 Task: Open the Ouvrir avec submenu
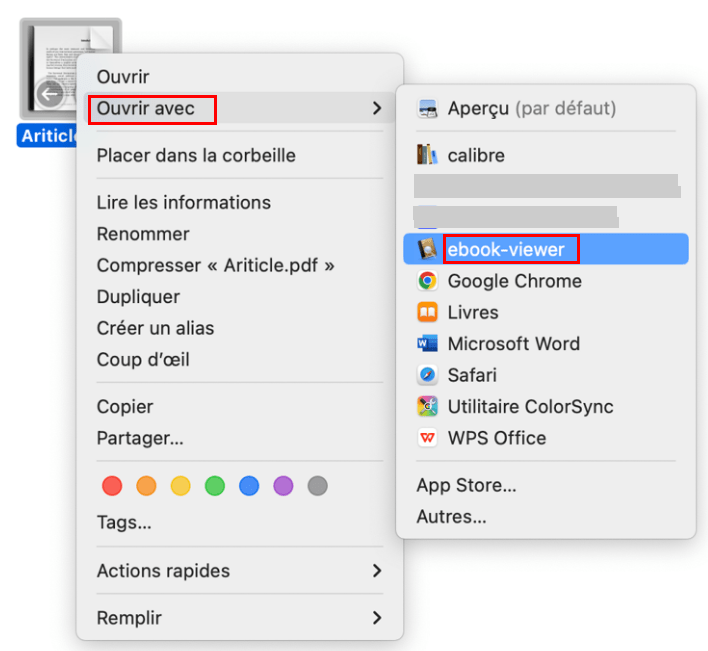[x=239, y=108]
